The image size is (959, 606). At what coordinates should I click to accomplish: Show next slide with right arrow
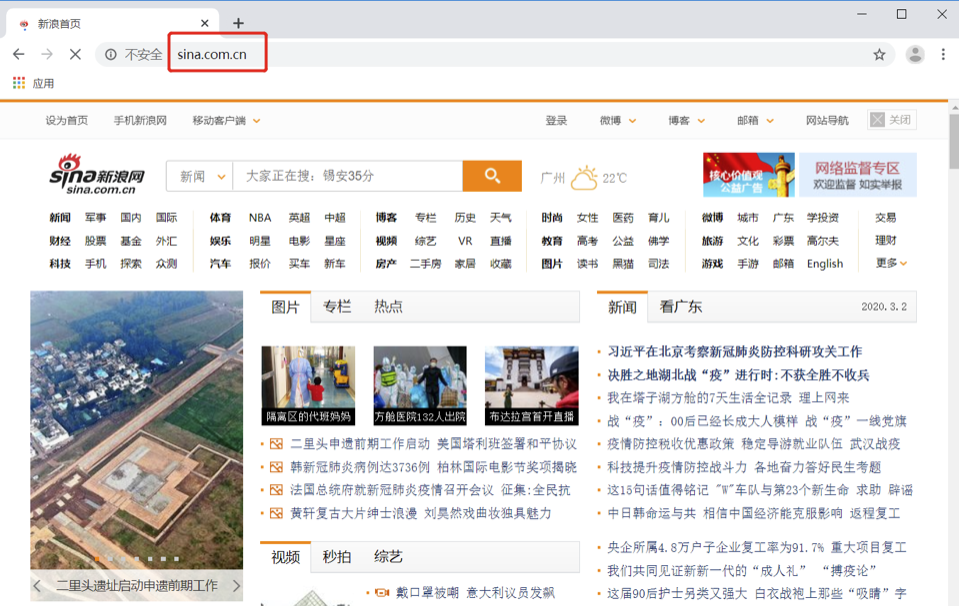click(237, 586)
